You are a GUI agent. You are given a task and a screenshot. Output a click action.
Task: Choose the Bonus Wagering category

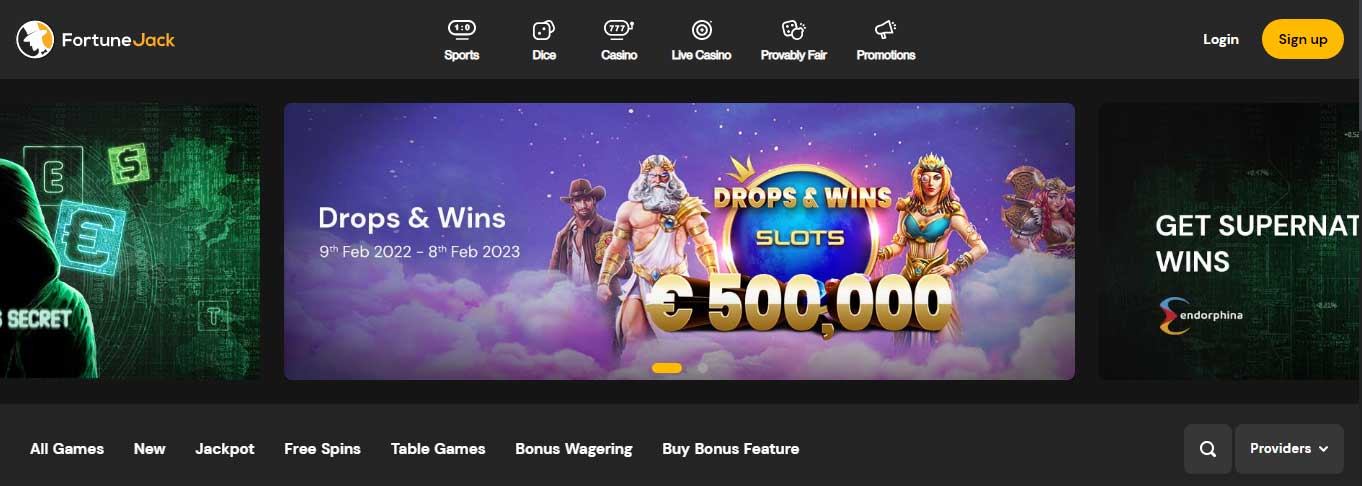(574, 449)
